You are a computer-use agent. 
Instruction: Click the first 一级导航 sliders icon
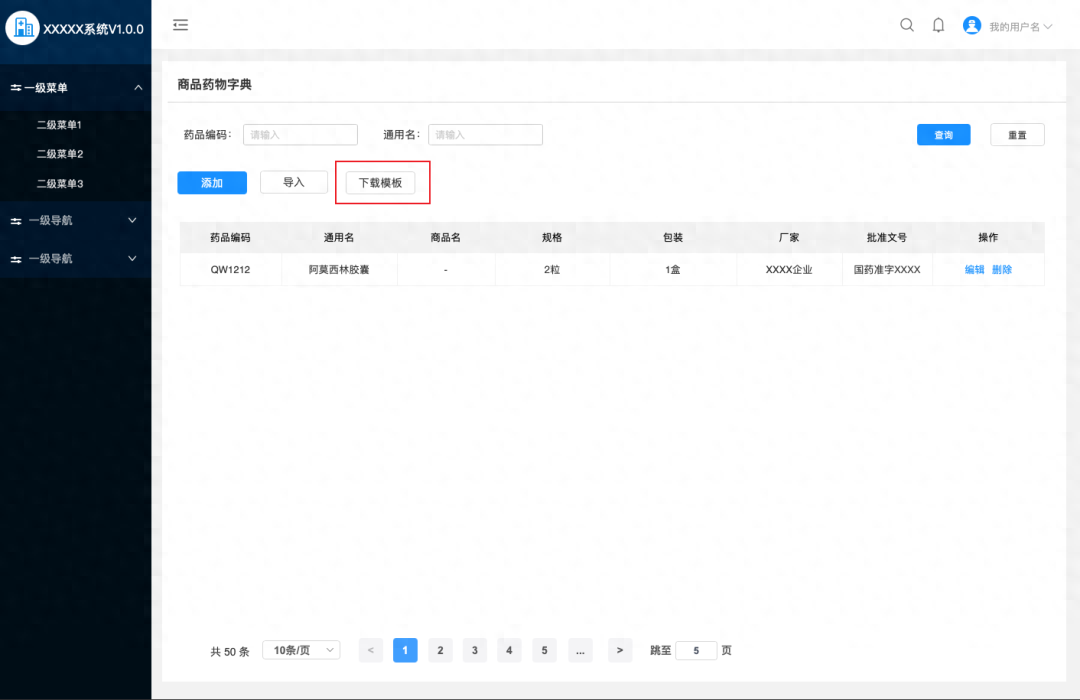tap(16, 220)
